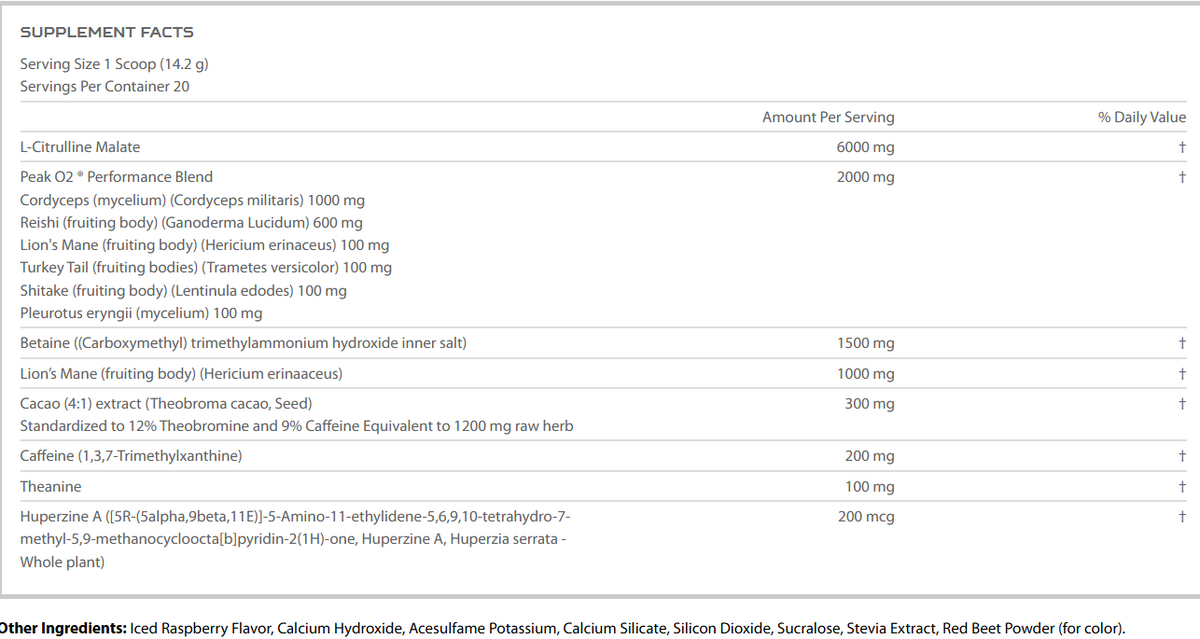Click the "Other Ingredients:" bold label
The image size is (1200, 639).
(63, 629)
